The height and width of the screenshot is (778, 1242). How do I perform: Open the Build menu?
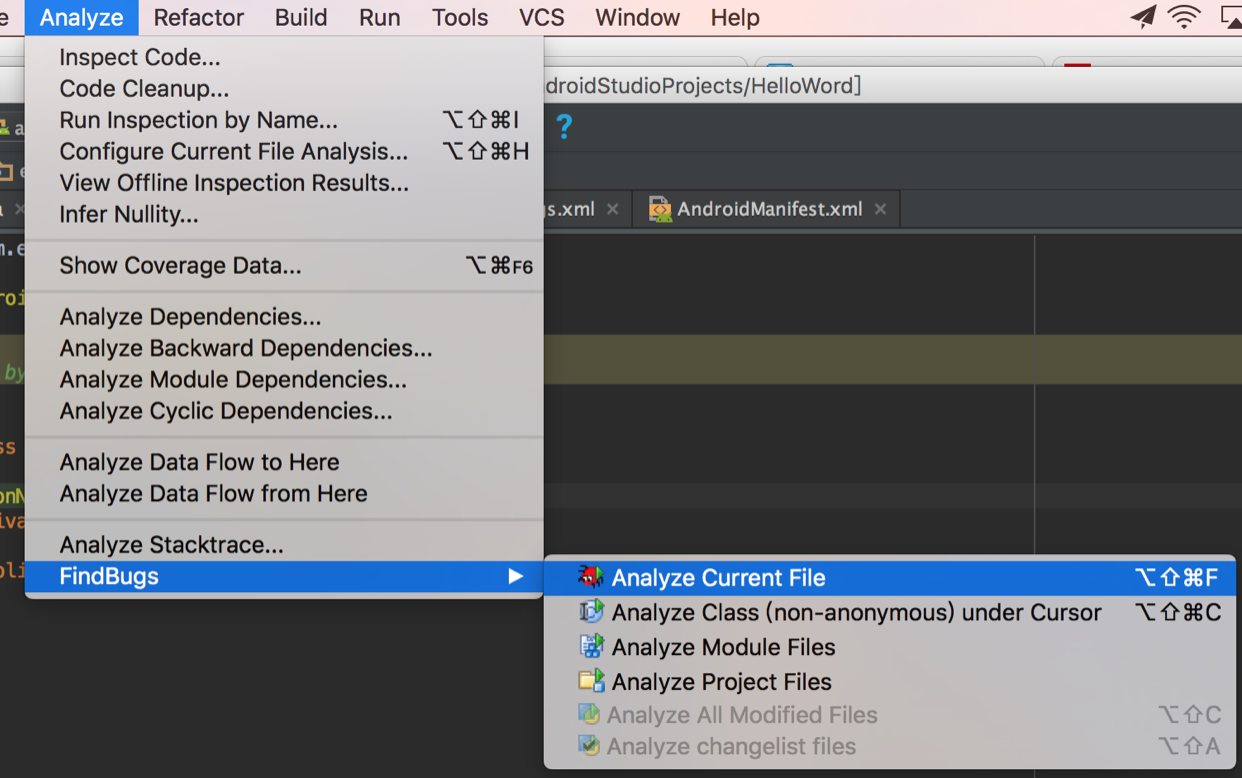301,17
